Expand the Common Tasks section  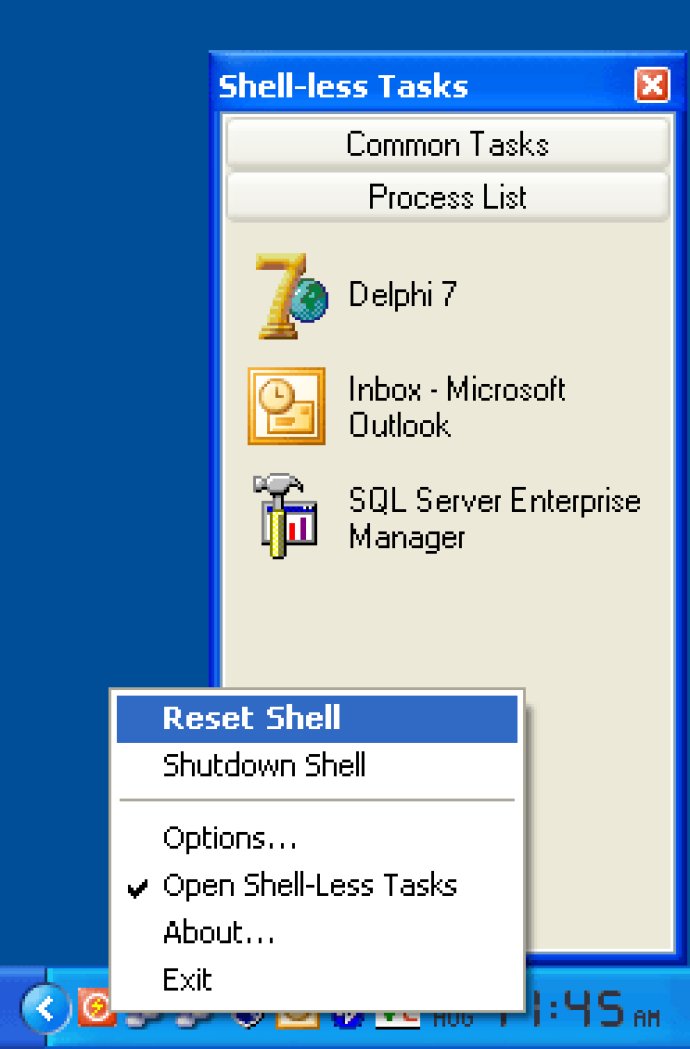[448, 144]
